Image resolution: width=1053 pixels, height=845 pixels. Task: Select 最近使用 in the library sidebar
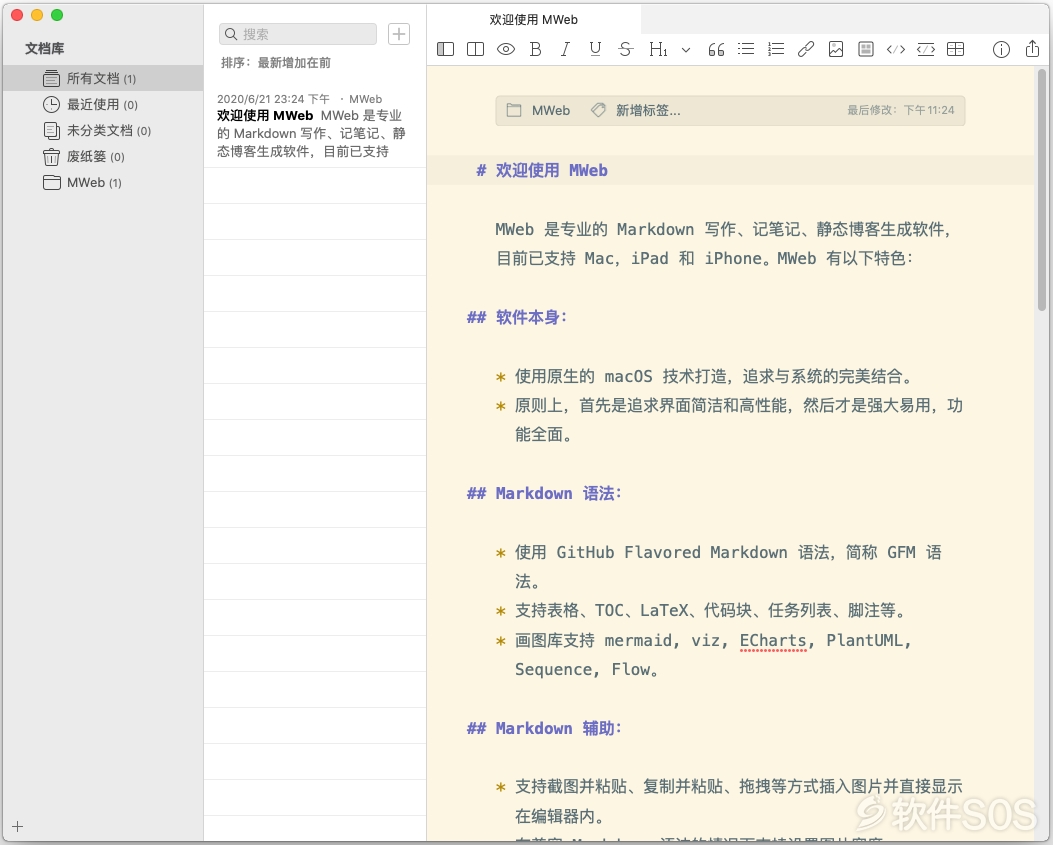103,105
